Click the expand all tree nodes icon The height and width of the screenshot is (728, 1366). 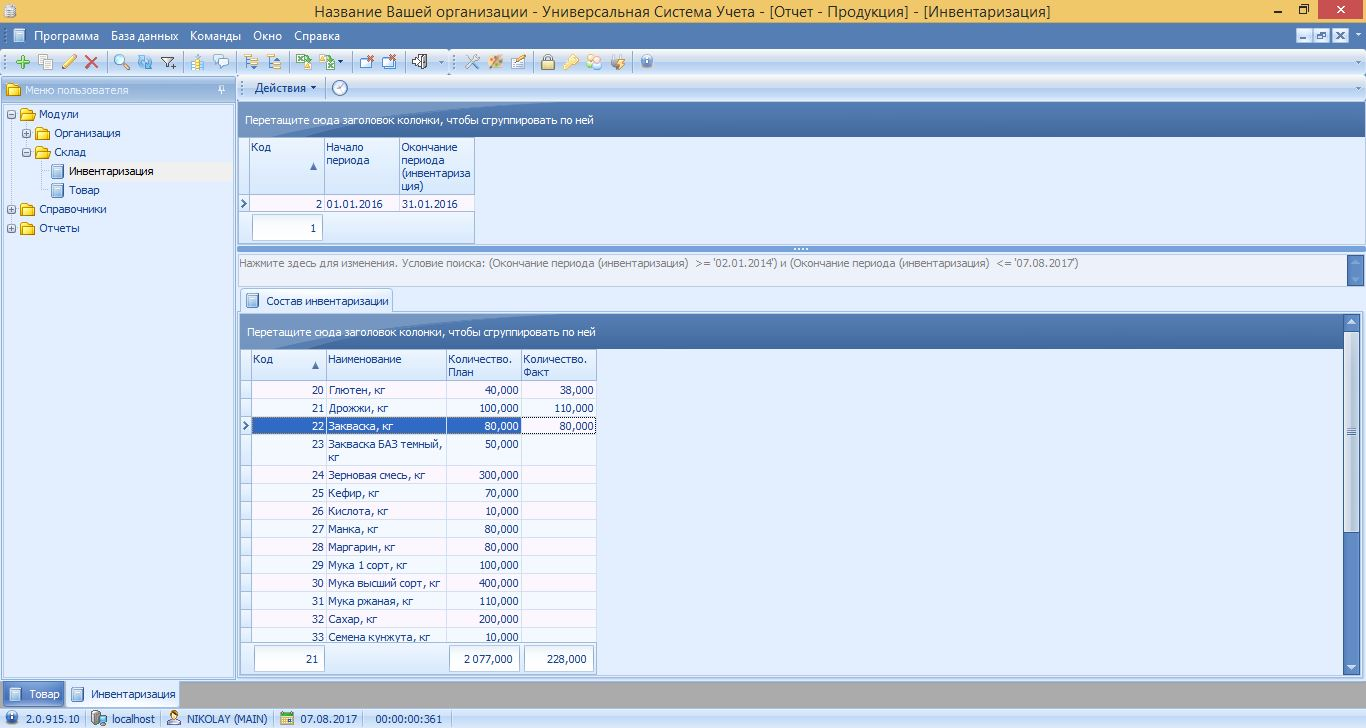[x=251, y=62]
